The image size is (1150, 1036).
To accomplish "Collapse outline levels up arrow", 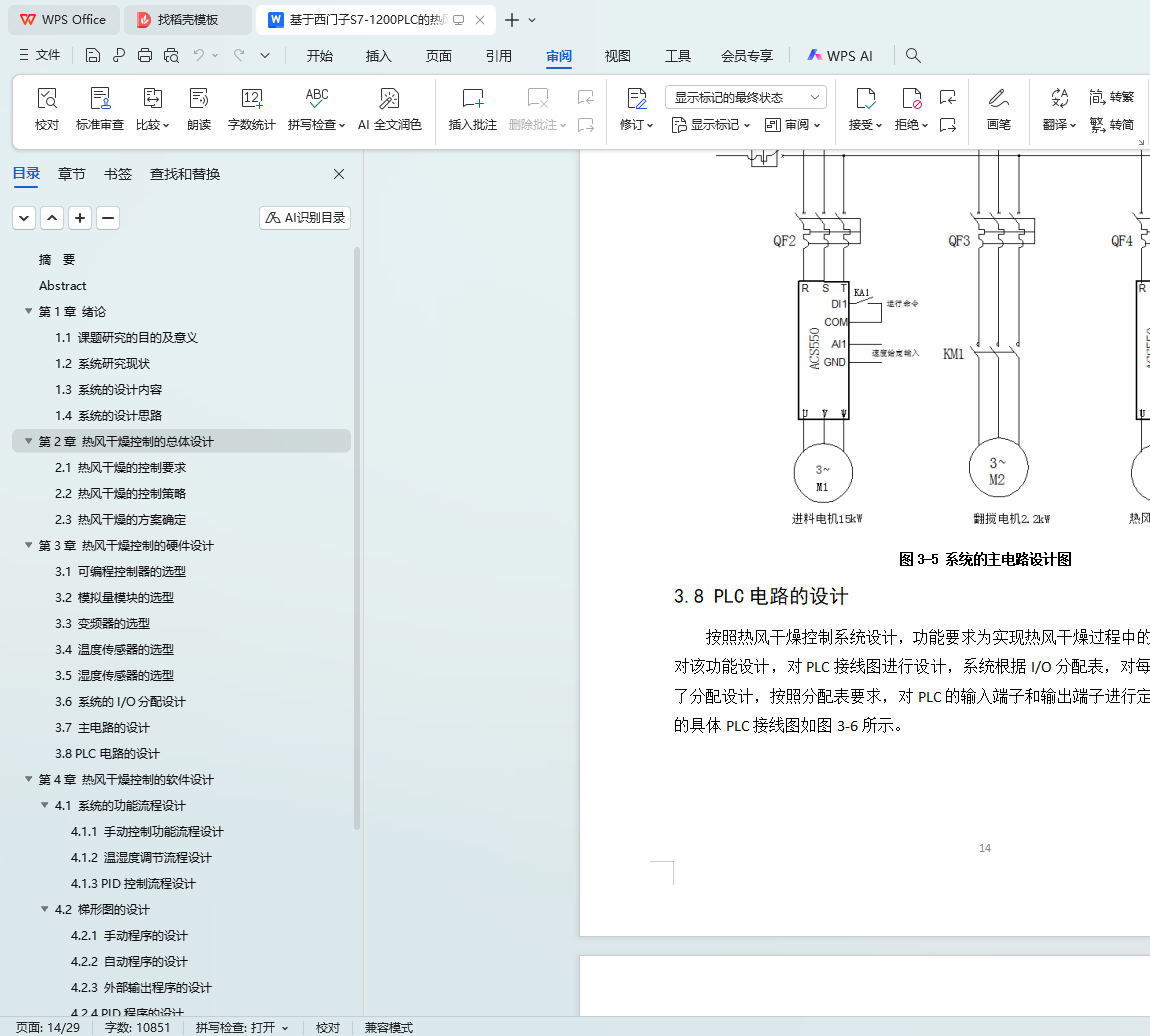I will click(x=52, y=218).
